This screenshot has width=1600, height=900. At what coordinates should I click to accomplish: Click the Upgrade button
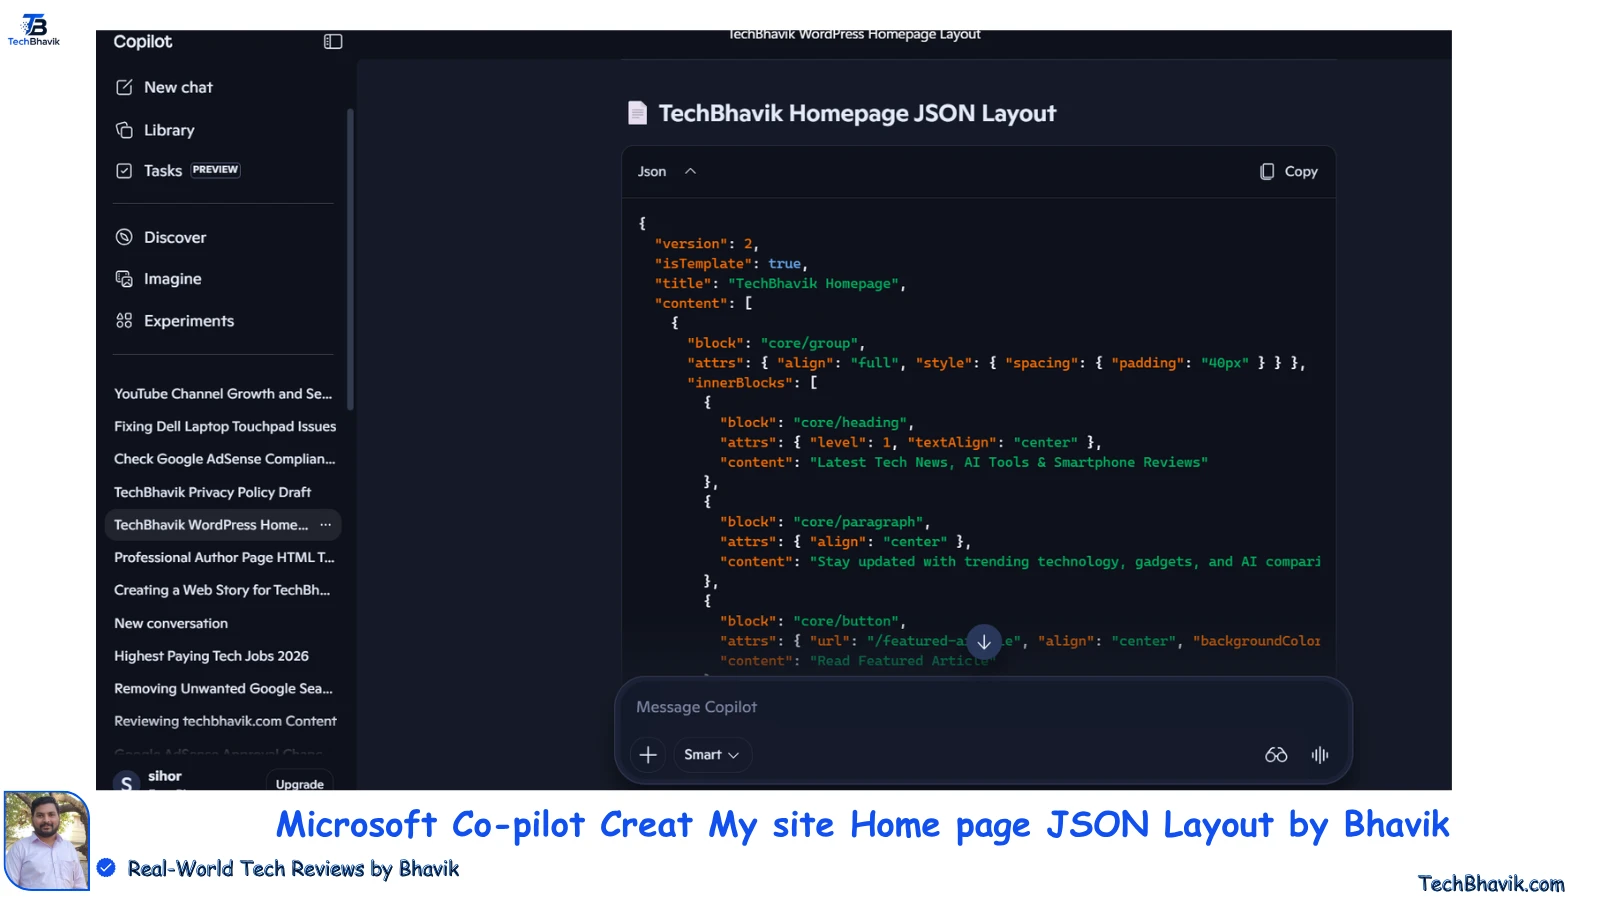pos(299,783)
